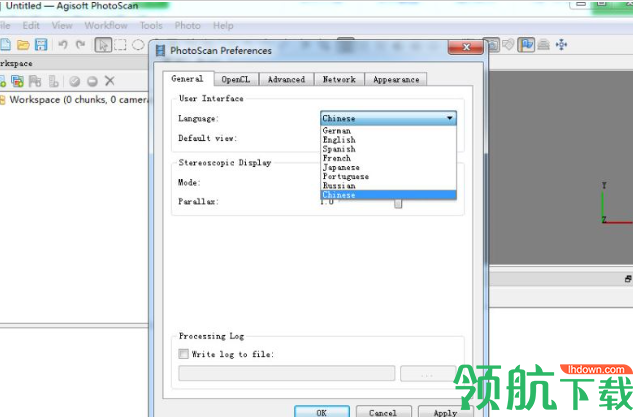633x417 pixels.
Task: Click the Show shapes toolbar icon
Action: click(509, 44)
